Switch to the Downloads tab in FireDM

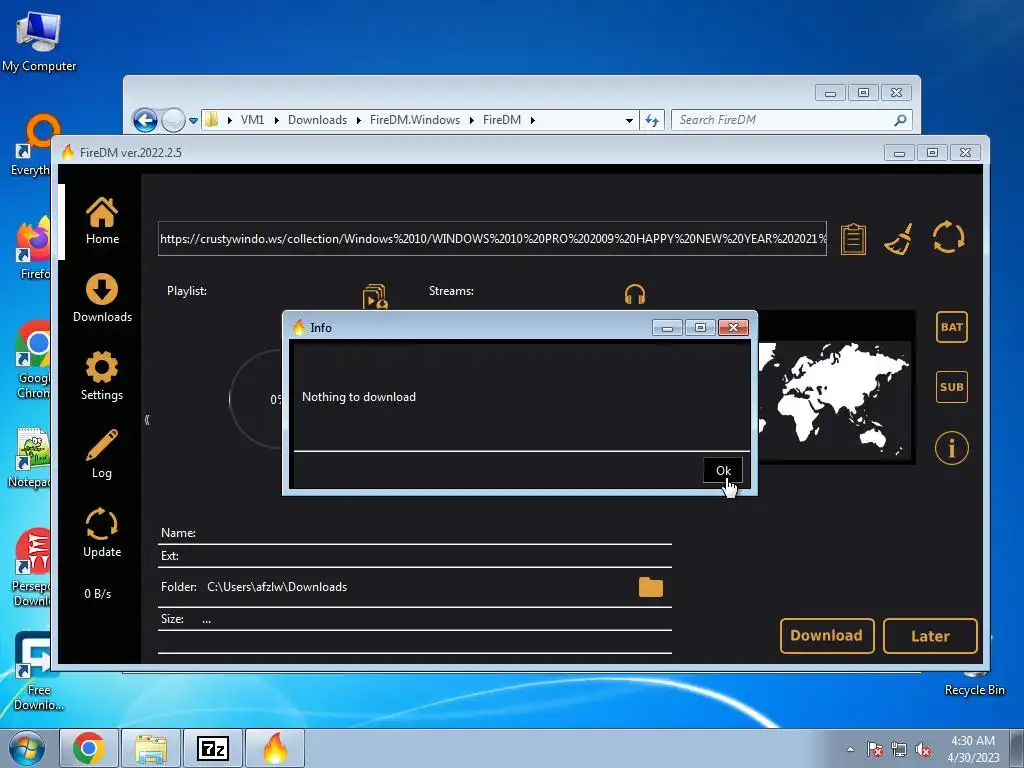pyautogui.click(x=102, y=298)
